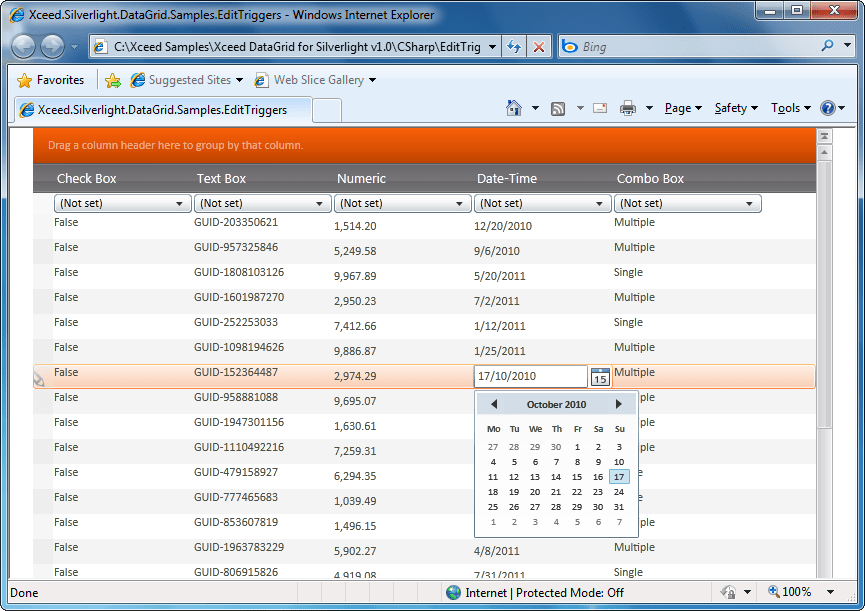The image size is (865, 611).
Task: Click the Refresh icon next to address bar
Action: (x=513, y=46)
